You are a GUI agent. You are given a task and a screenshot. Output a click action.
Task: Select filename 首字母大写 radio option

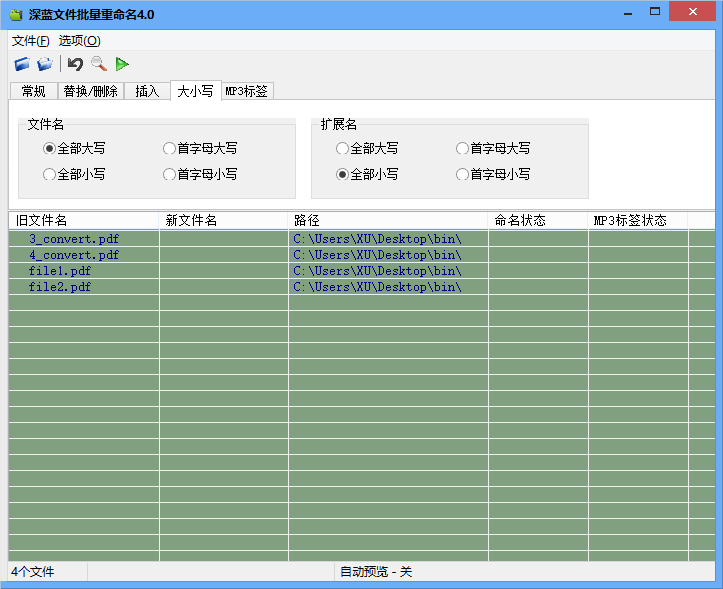point(169,148)
